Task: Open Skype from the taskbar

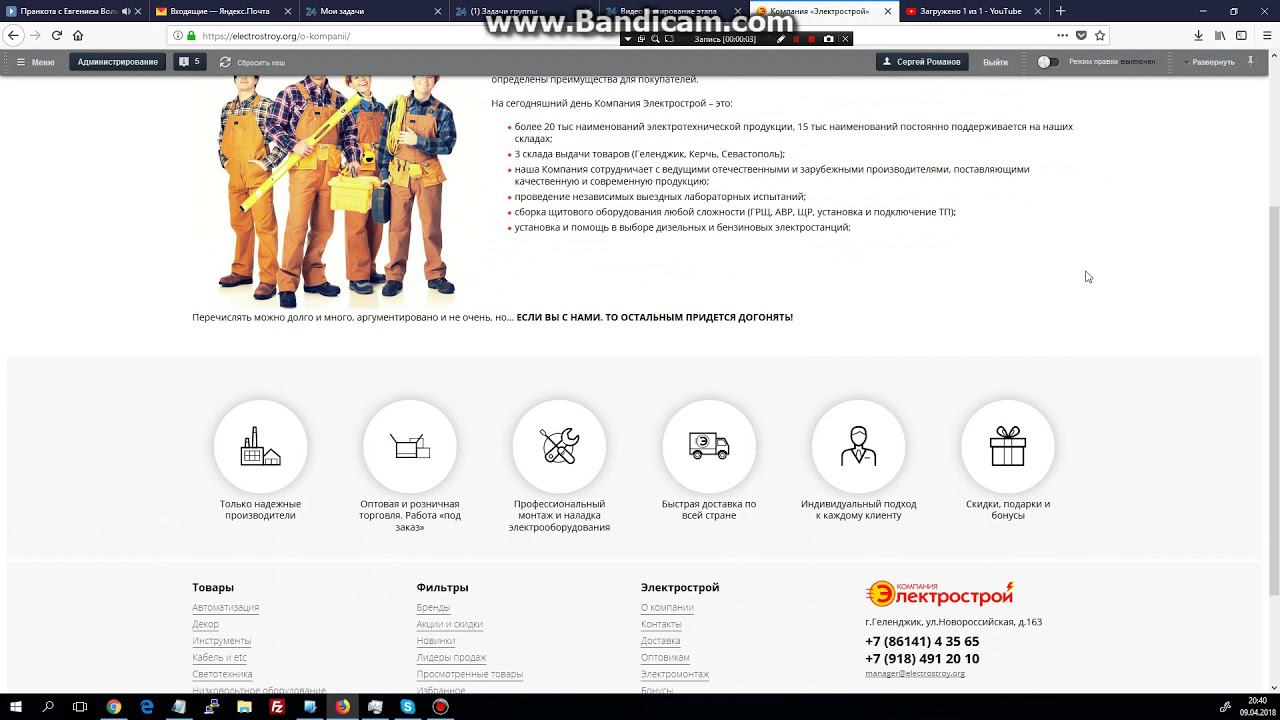Action: (x=408, y=706)
